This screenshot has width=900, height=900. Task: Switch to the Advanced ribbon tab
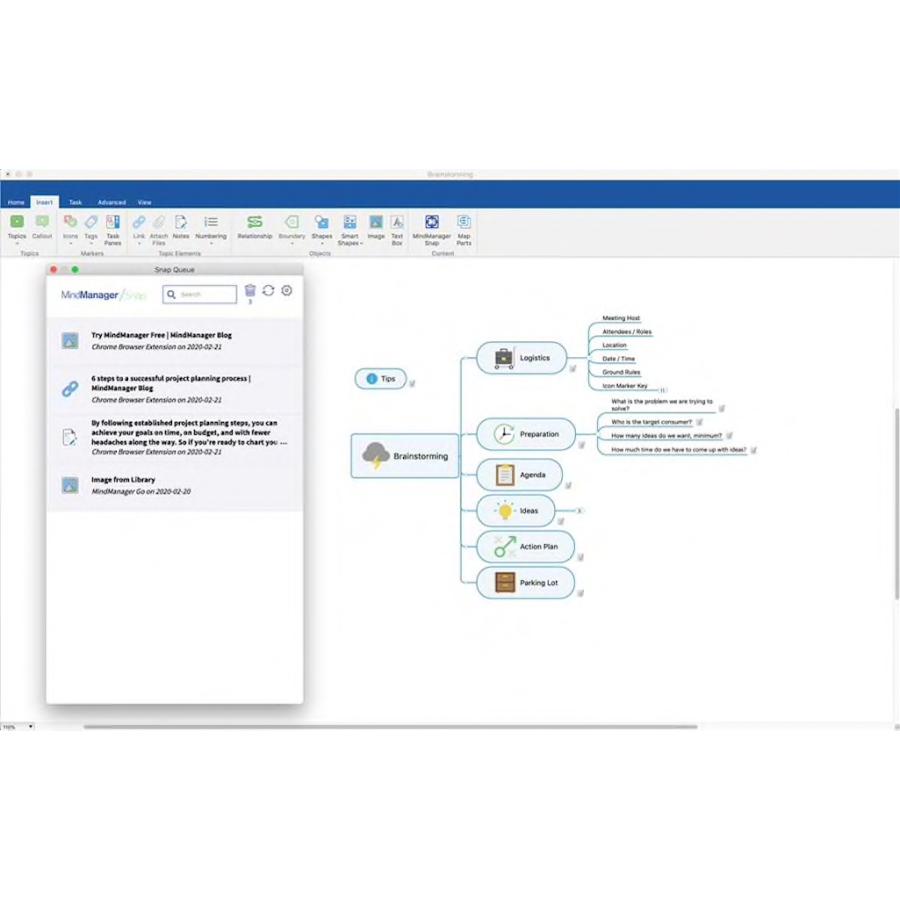click(x=111, y=202)
